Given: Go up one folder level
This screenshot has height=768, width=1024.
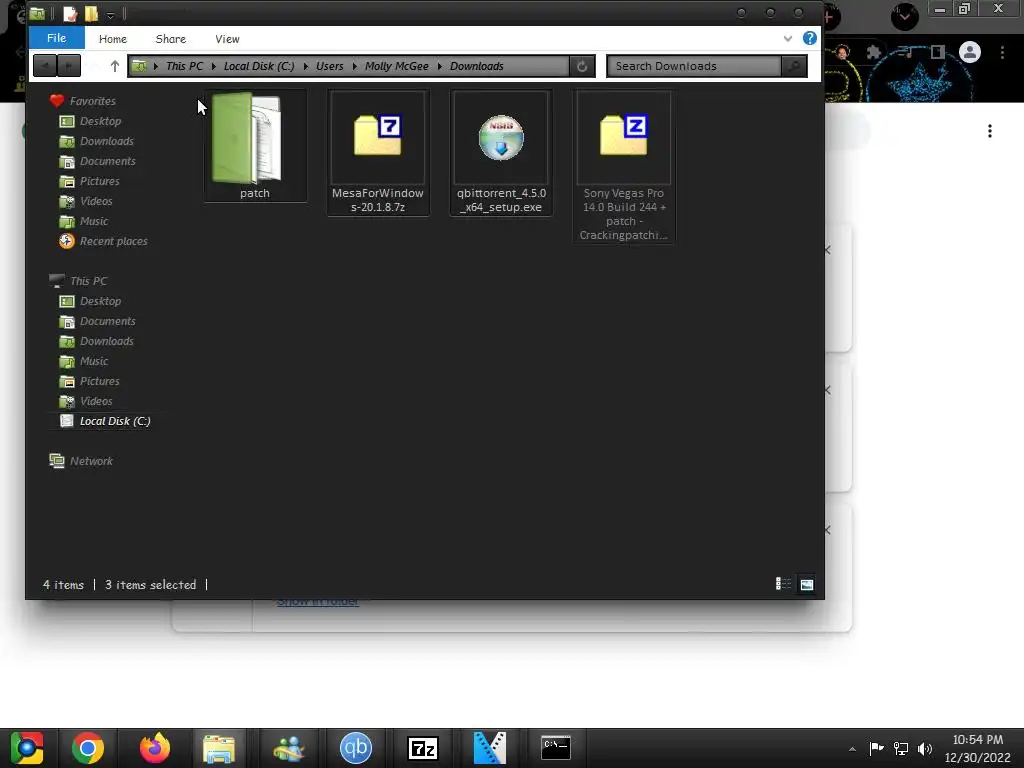Looking at the screenshot, I should [x=115, y=66].
